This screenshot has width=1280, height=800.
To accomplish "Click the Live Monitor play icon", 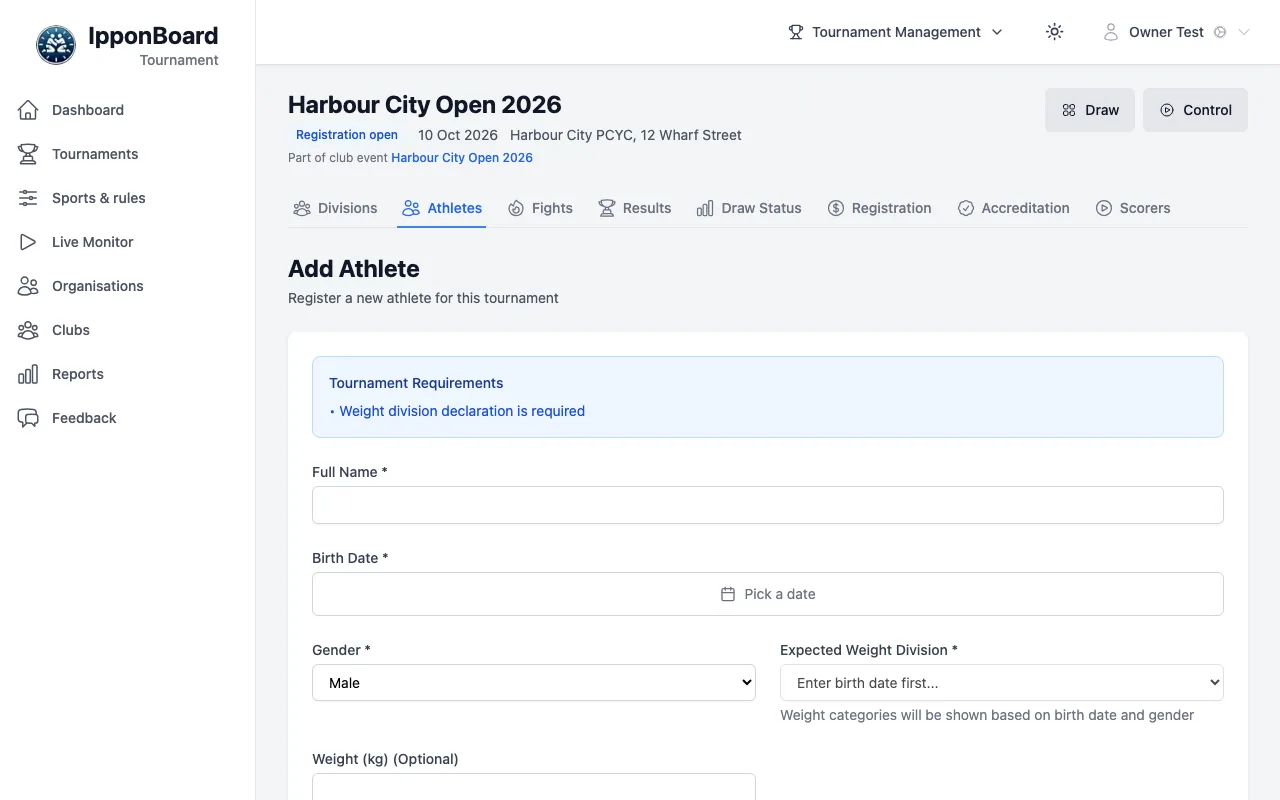I will point(28,242).
